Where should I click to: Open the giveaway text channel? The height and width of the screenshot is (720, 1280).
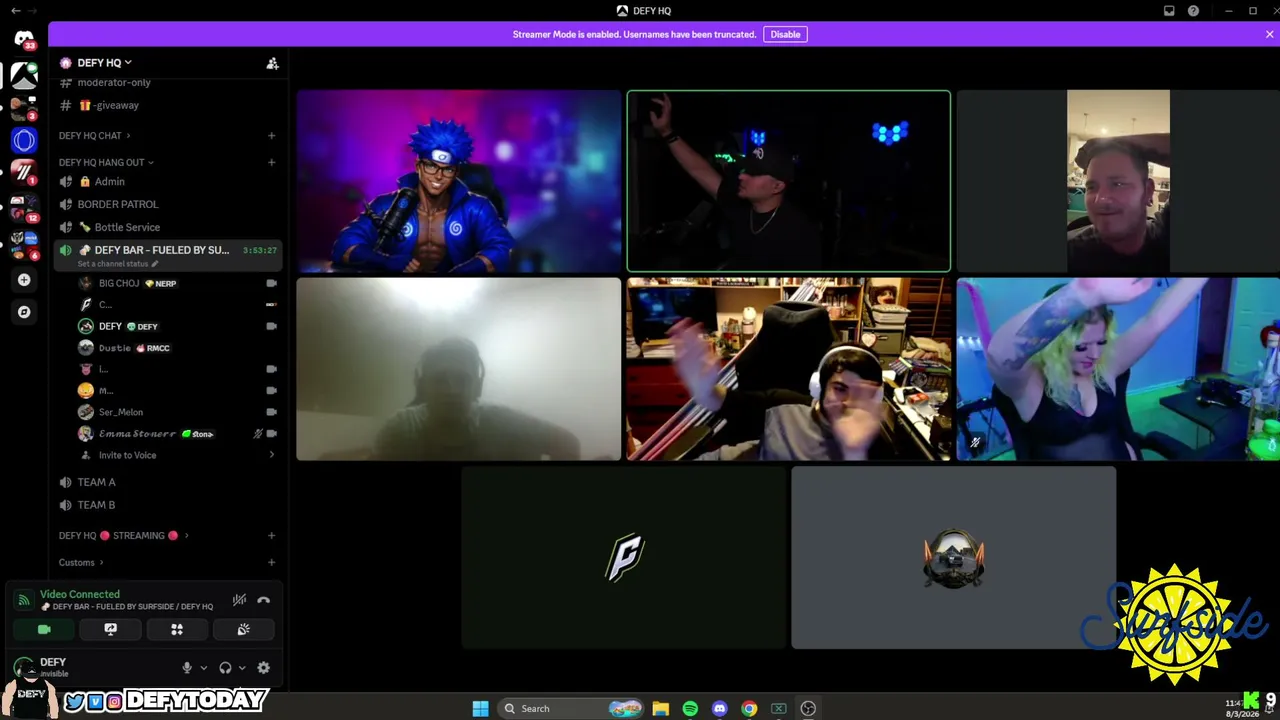[x=167, y=105]
